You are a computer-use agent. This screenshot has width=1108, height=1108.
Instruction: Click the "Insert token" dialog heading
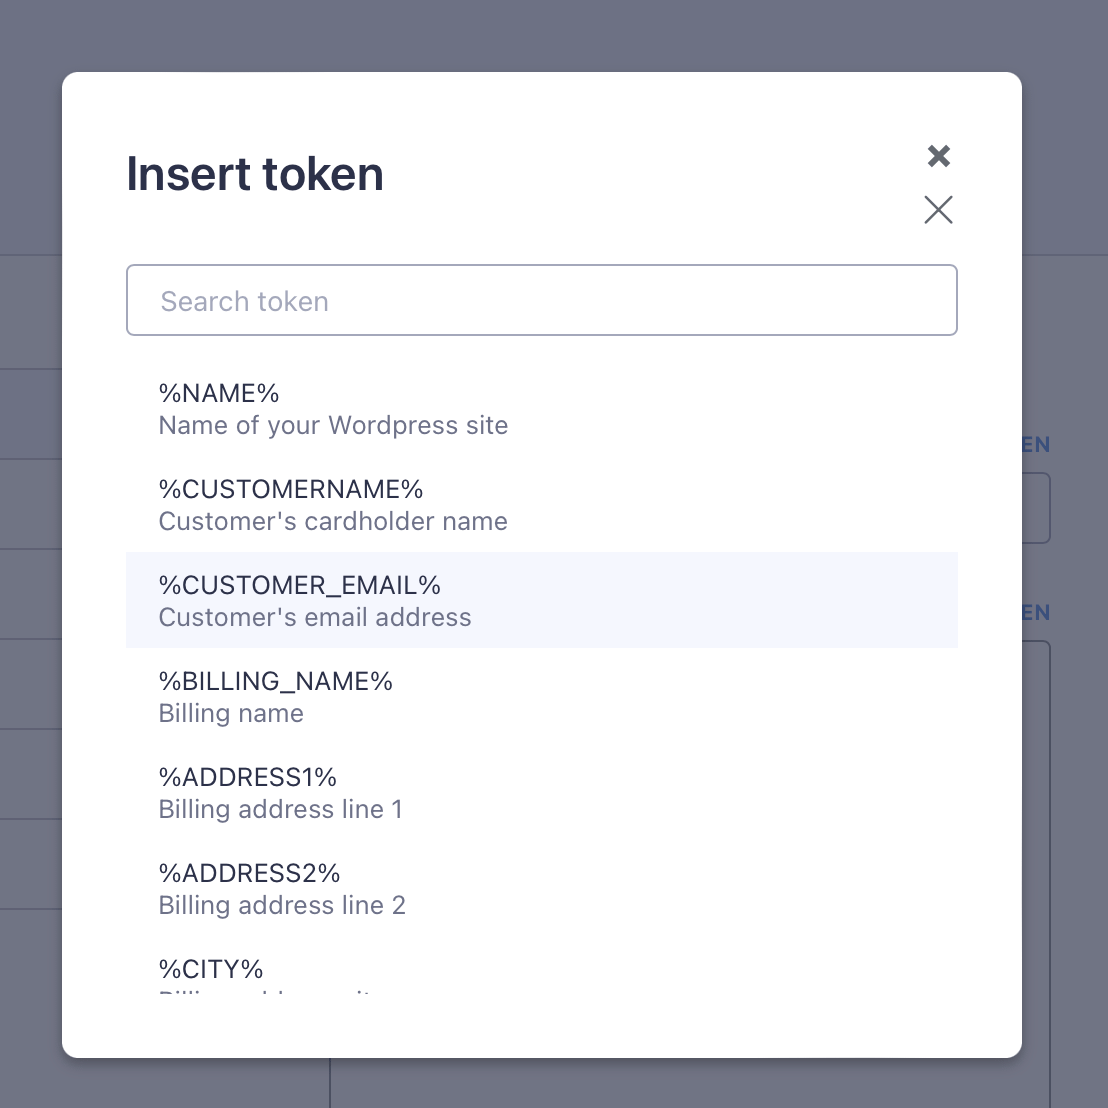point(255,174)
